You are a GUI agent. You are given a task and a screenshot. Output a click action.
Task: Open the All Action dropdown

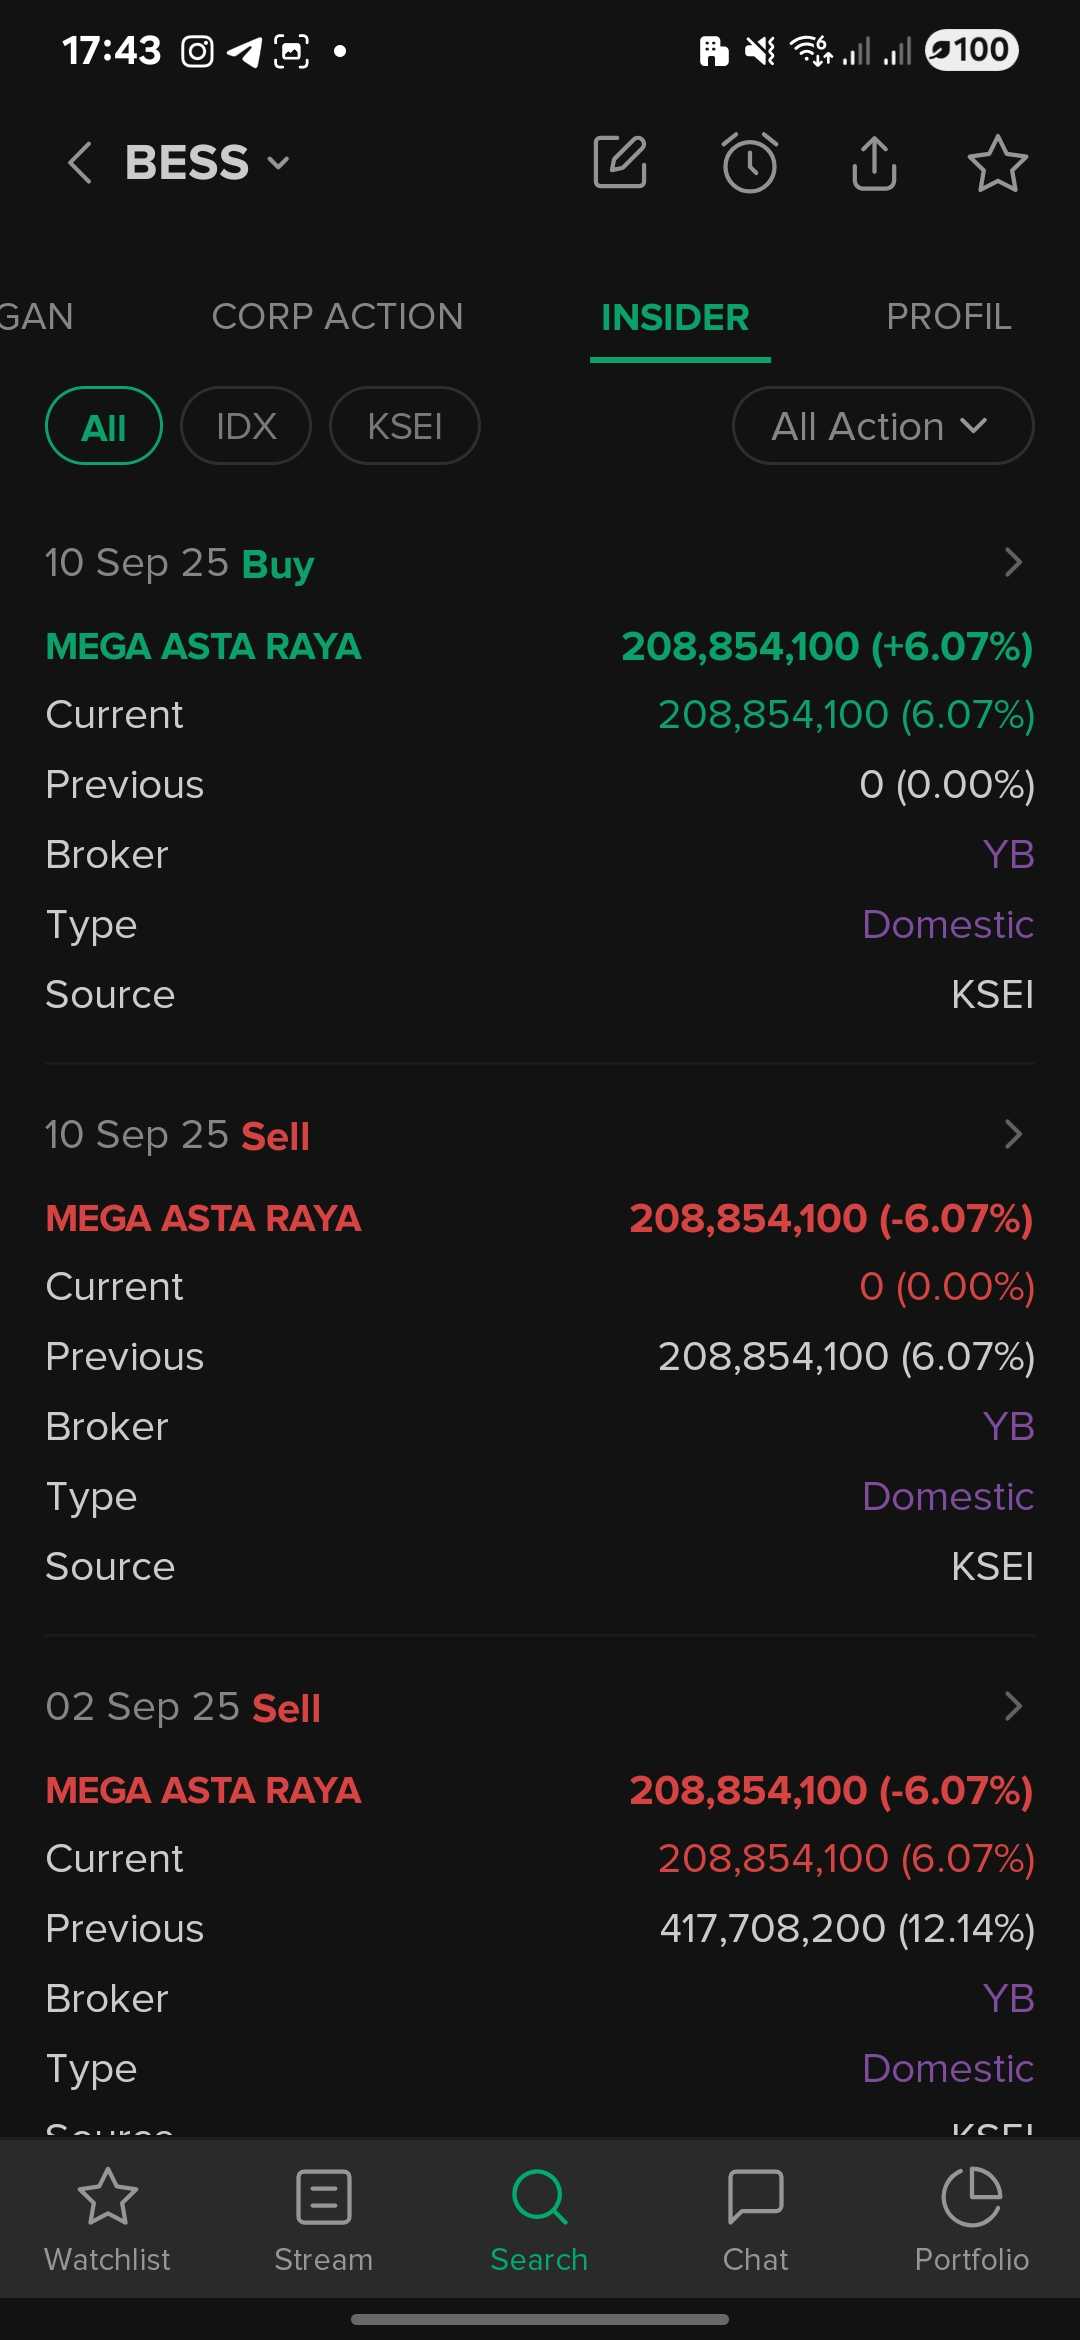click(882, 426)
